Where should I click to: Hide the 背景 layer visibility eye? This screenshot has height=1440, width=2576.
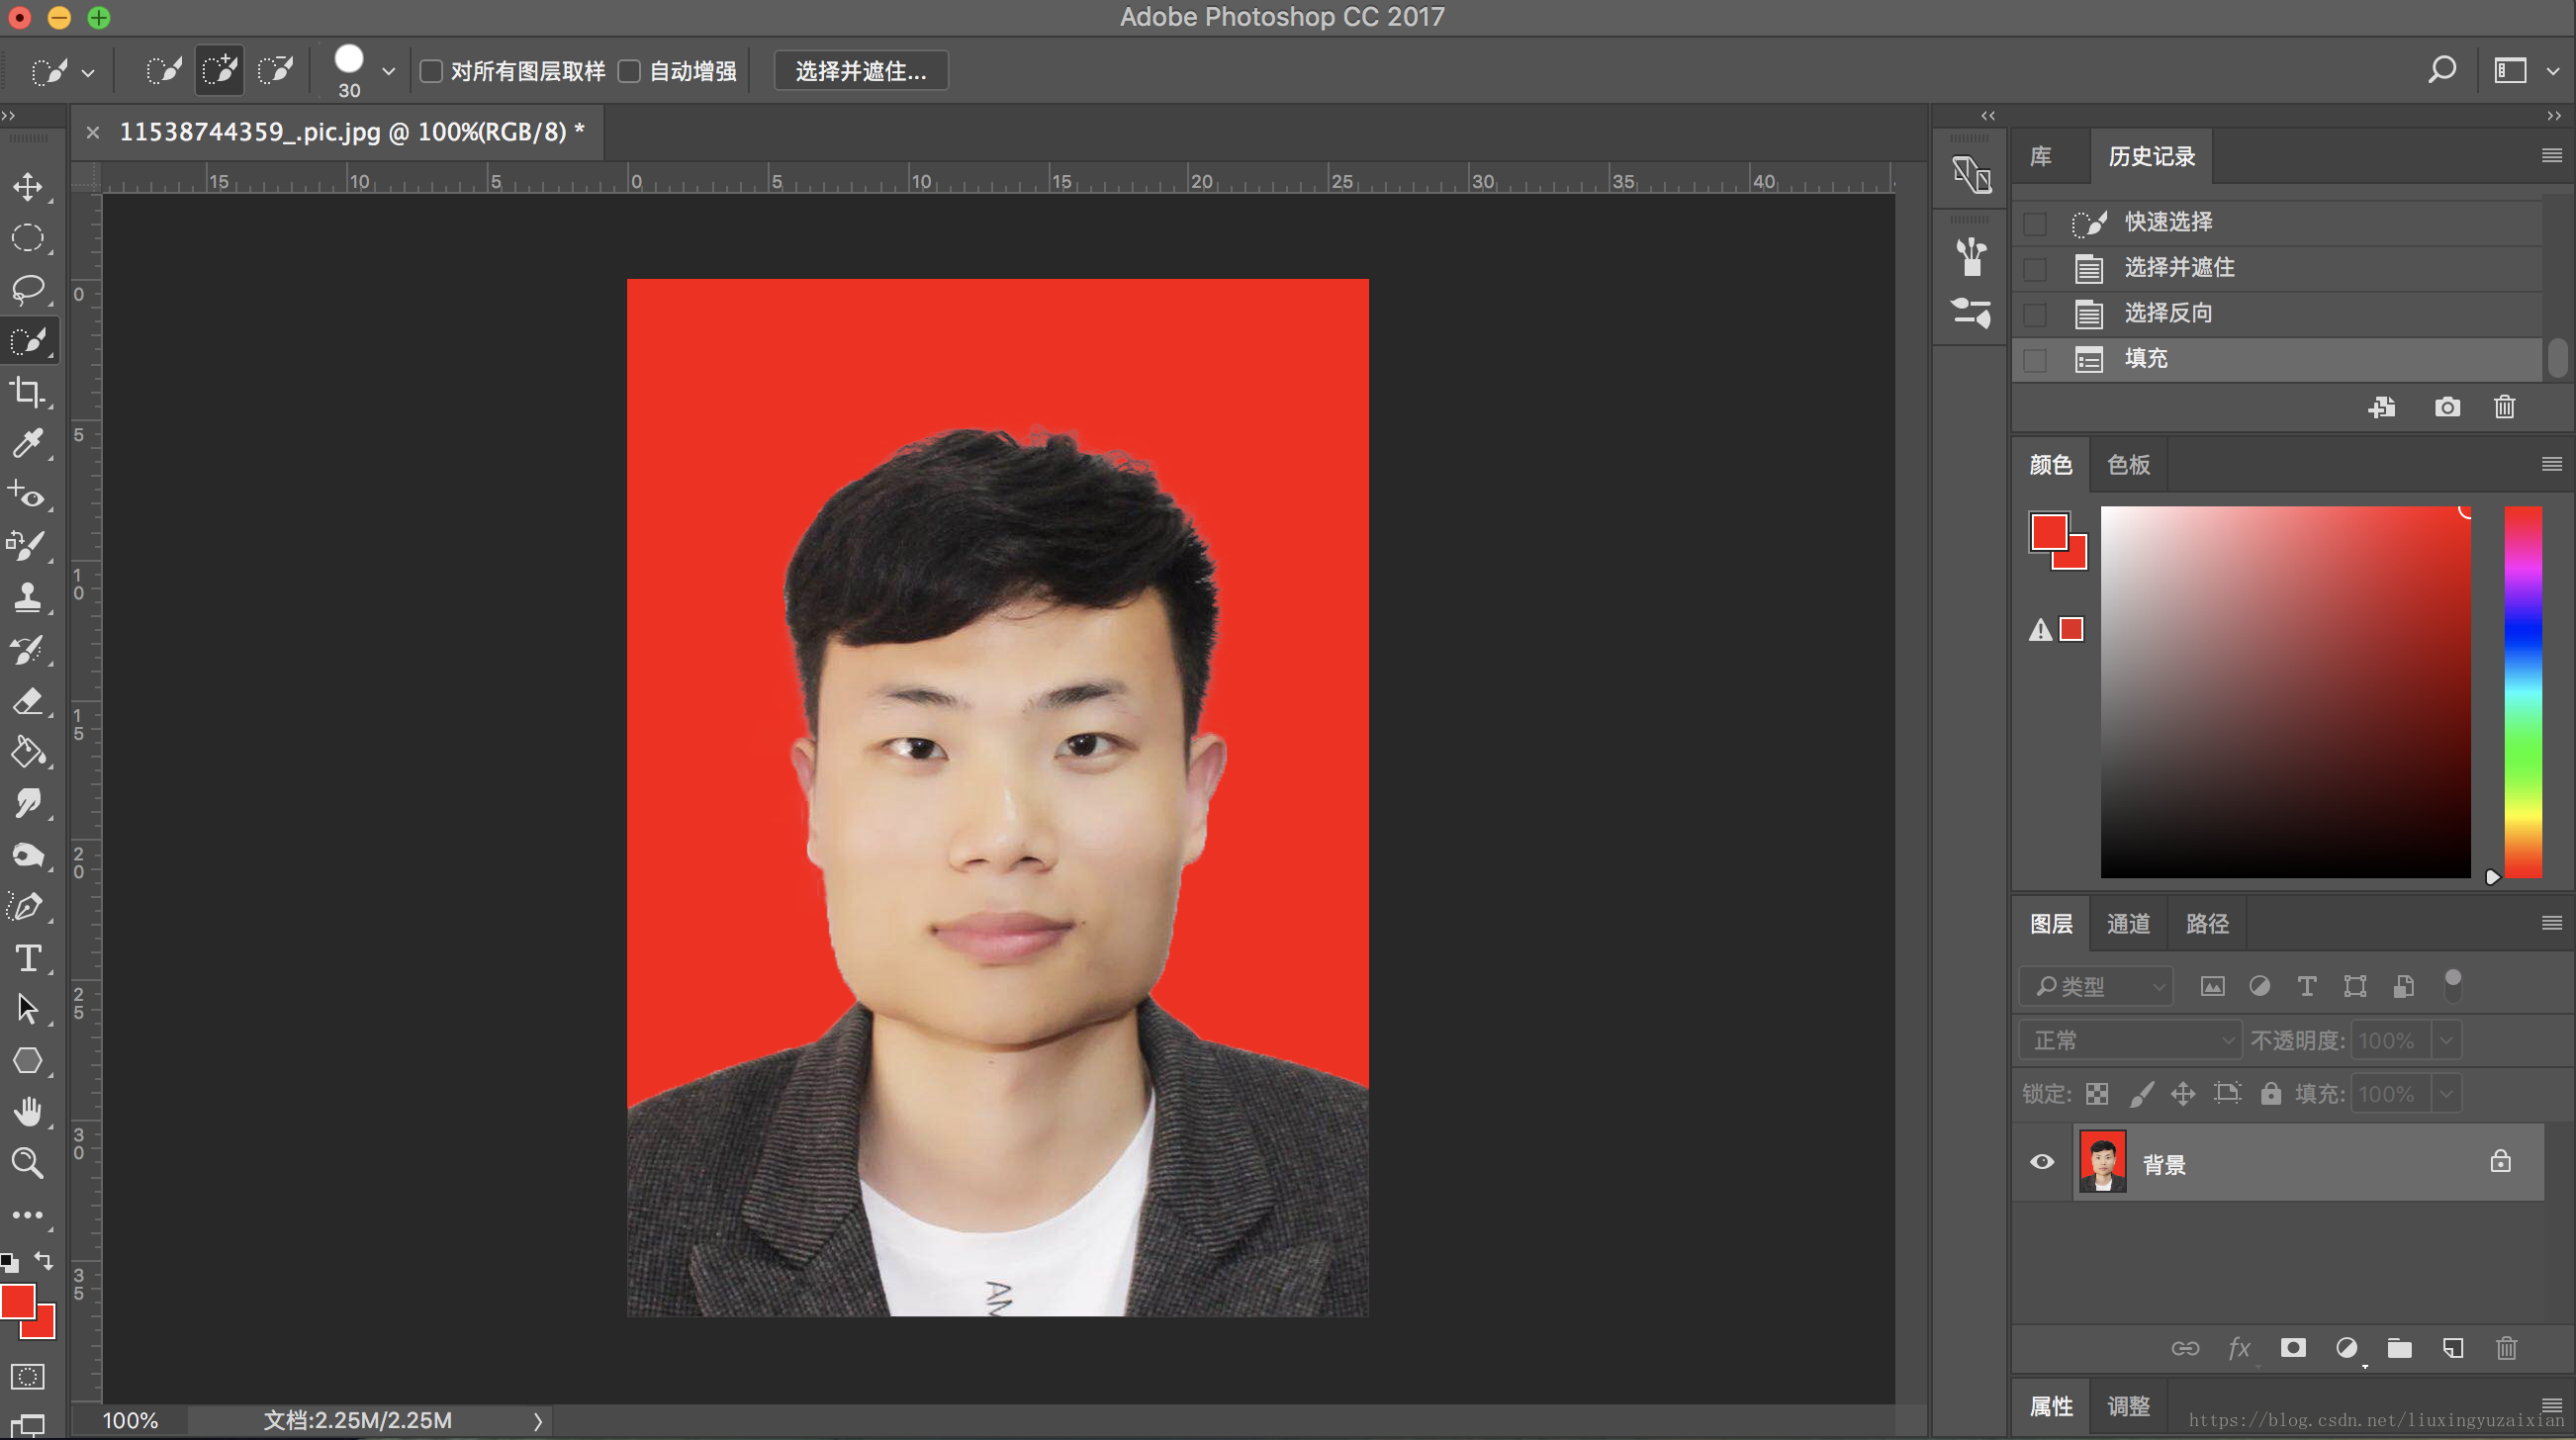(x=2042, y=1162)
